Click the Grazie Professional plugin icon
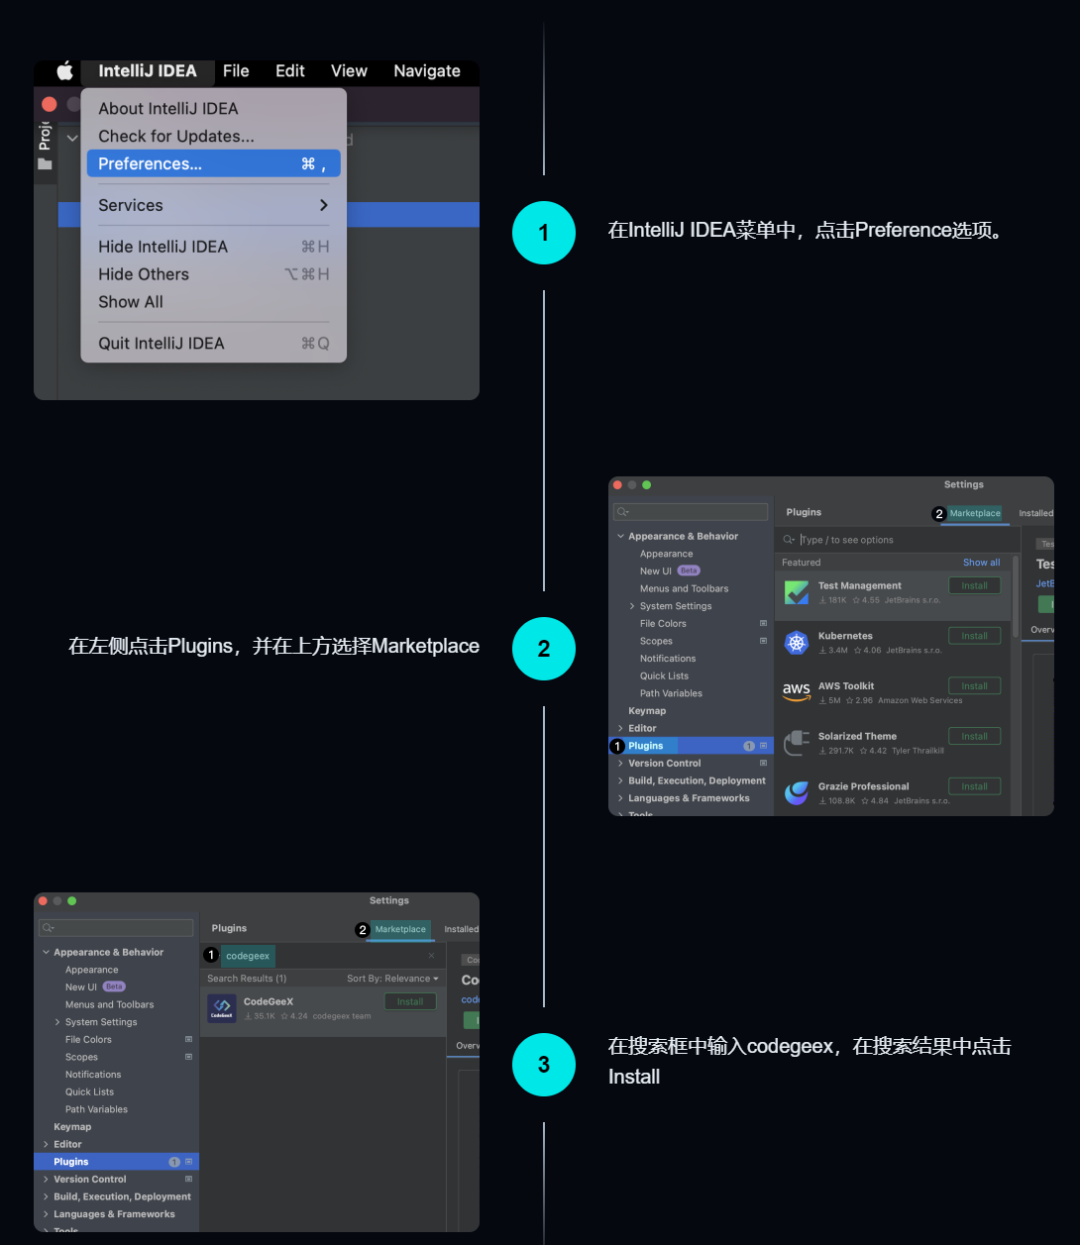1080x1245 pixels. point(796,792)
